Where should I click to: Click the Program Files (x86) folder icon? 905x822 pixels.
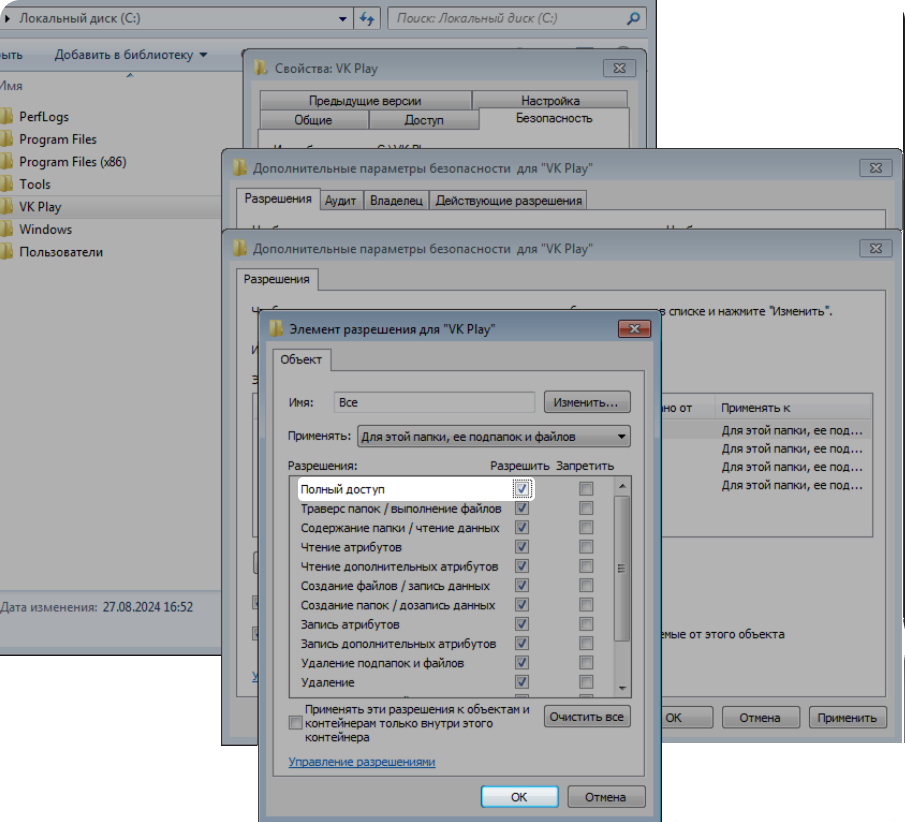(x=7, y=162)
